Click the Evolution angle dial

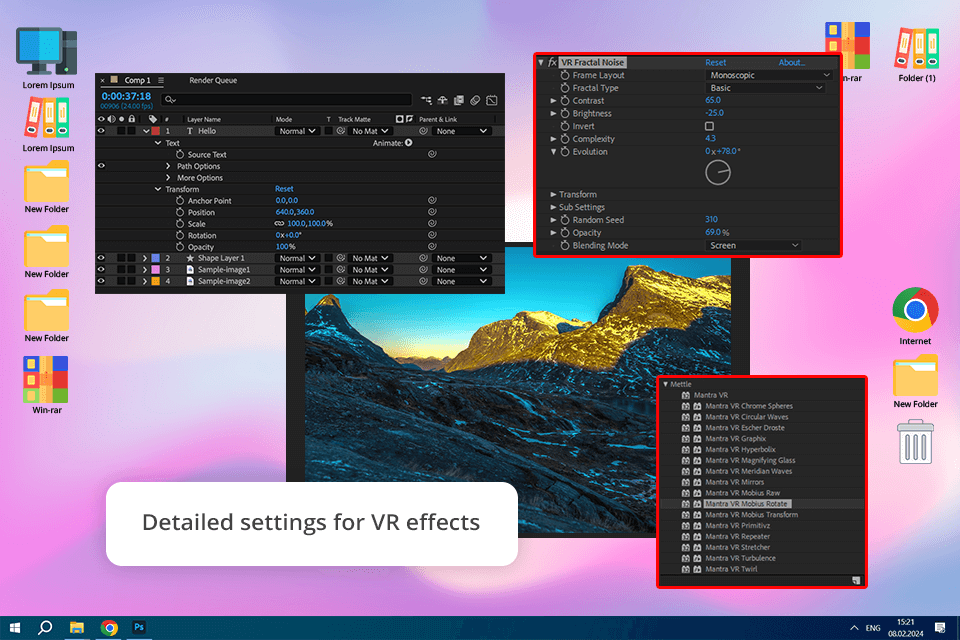coord(718,173)
